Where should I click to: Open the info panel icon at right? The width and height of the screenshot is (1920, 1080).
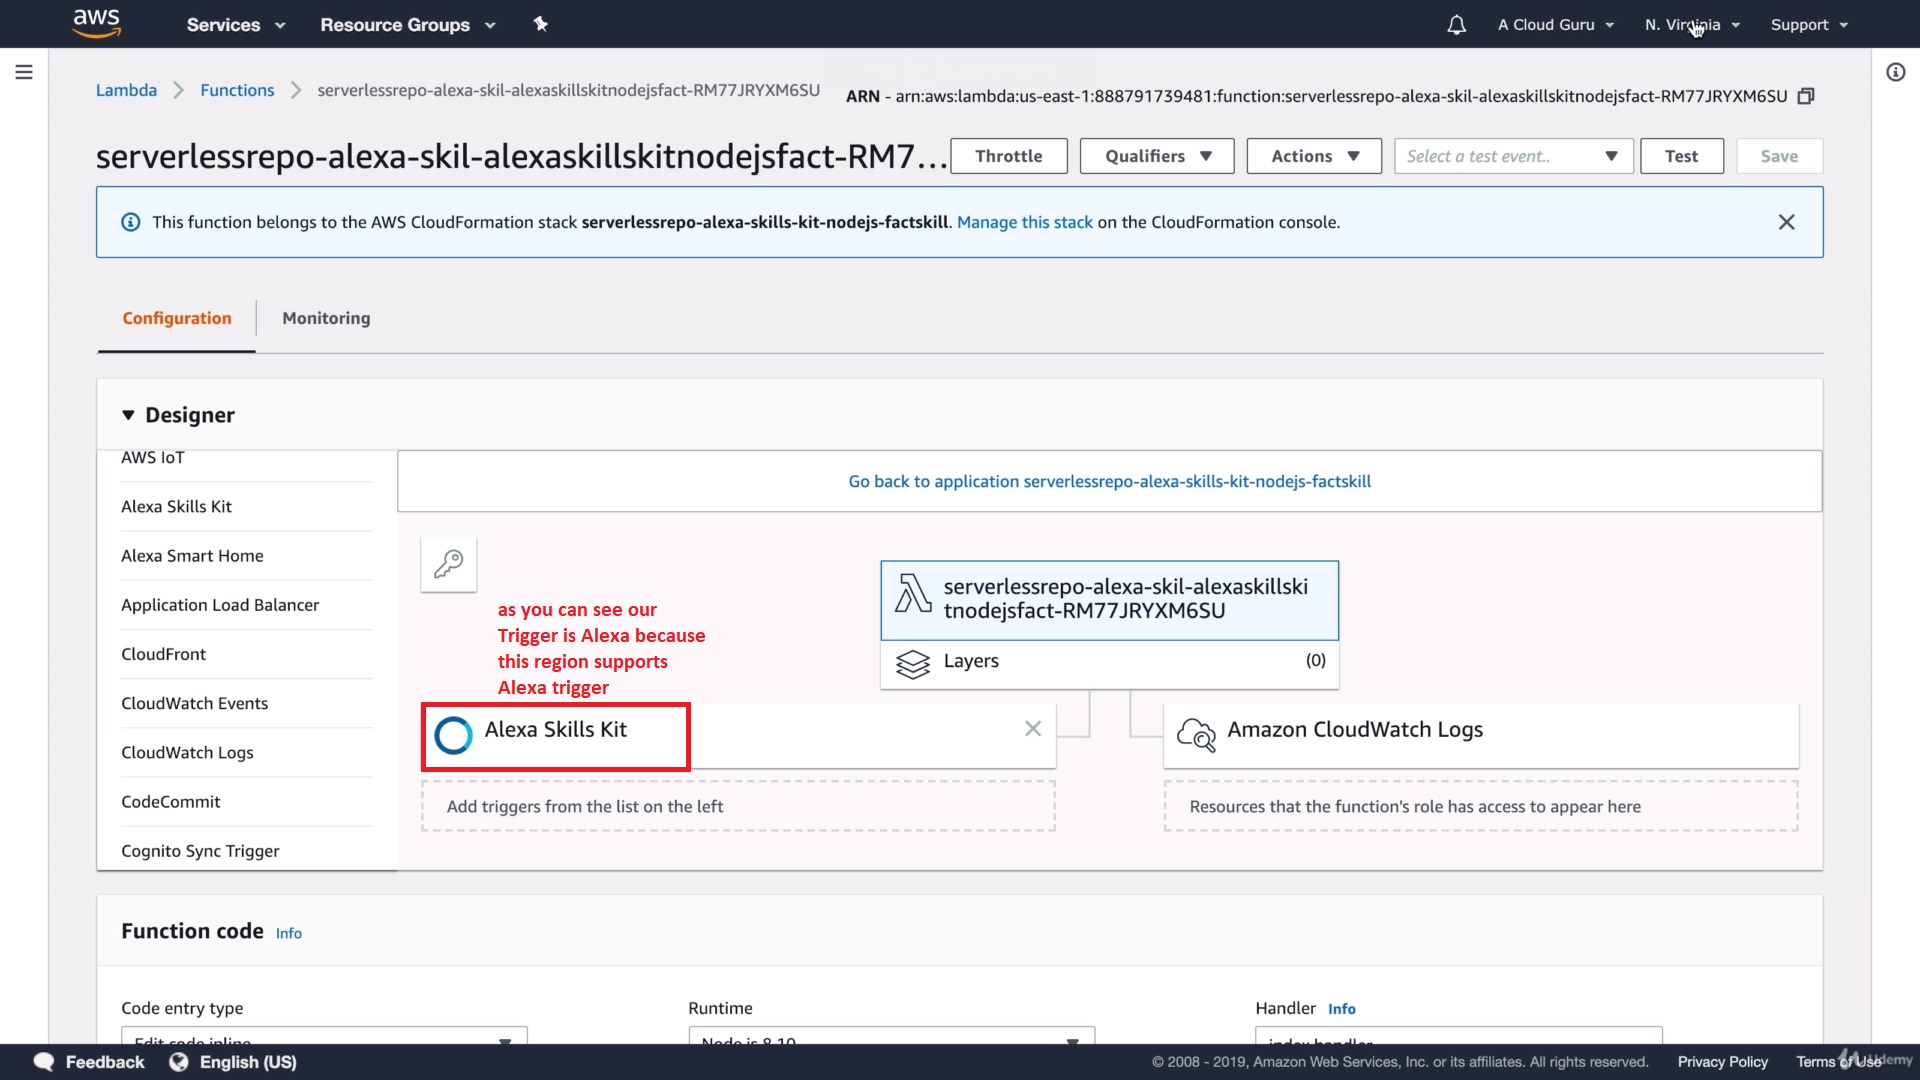[1895, 72]
